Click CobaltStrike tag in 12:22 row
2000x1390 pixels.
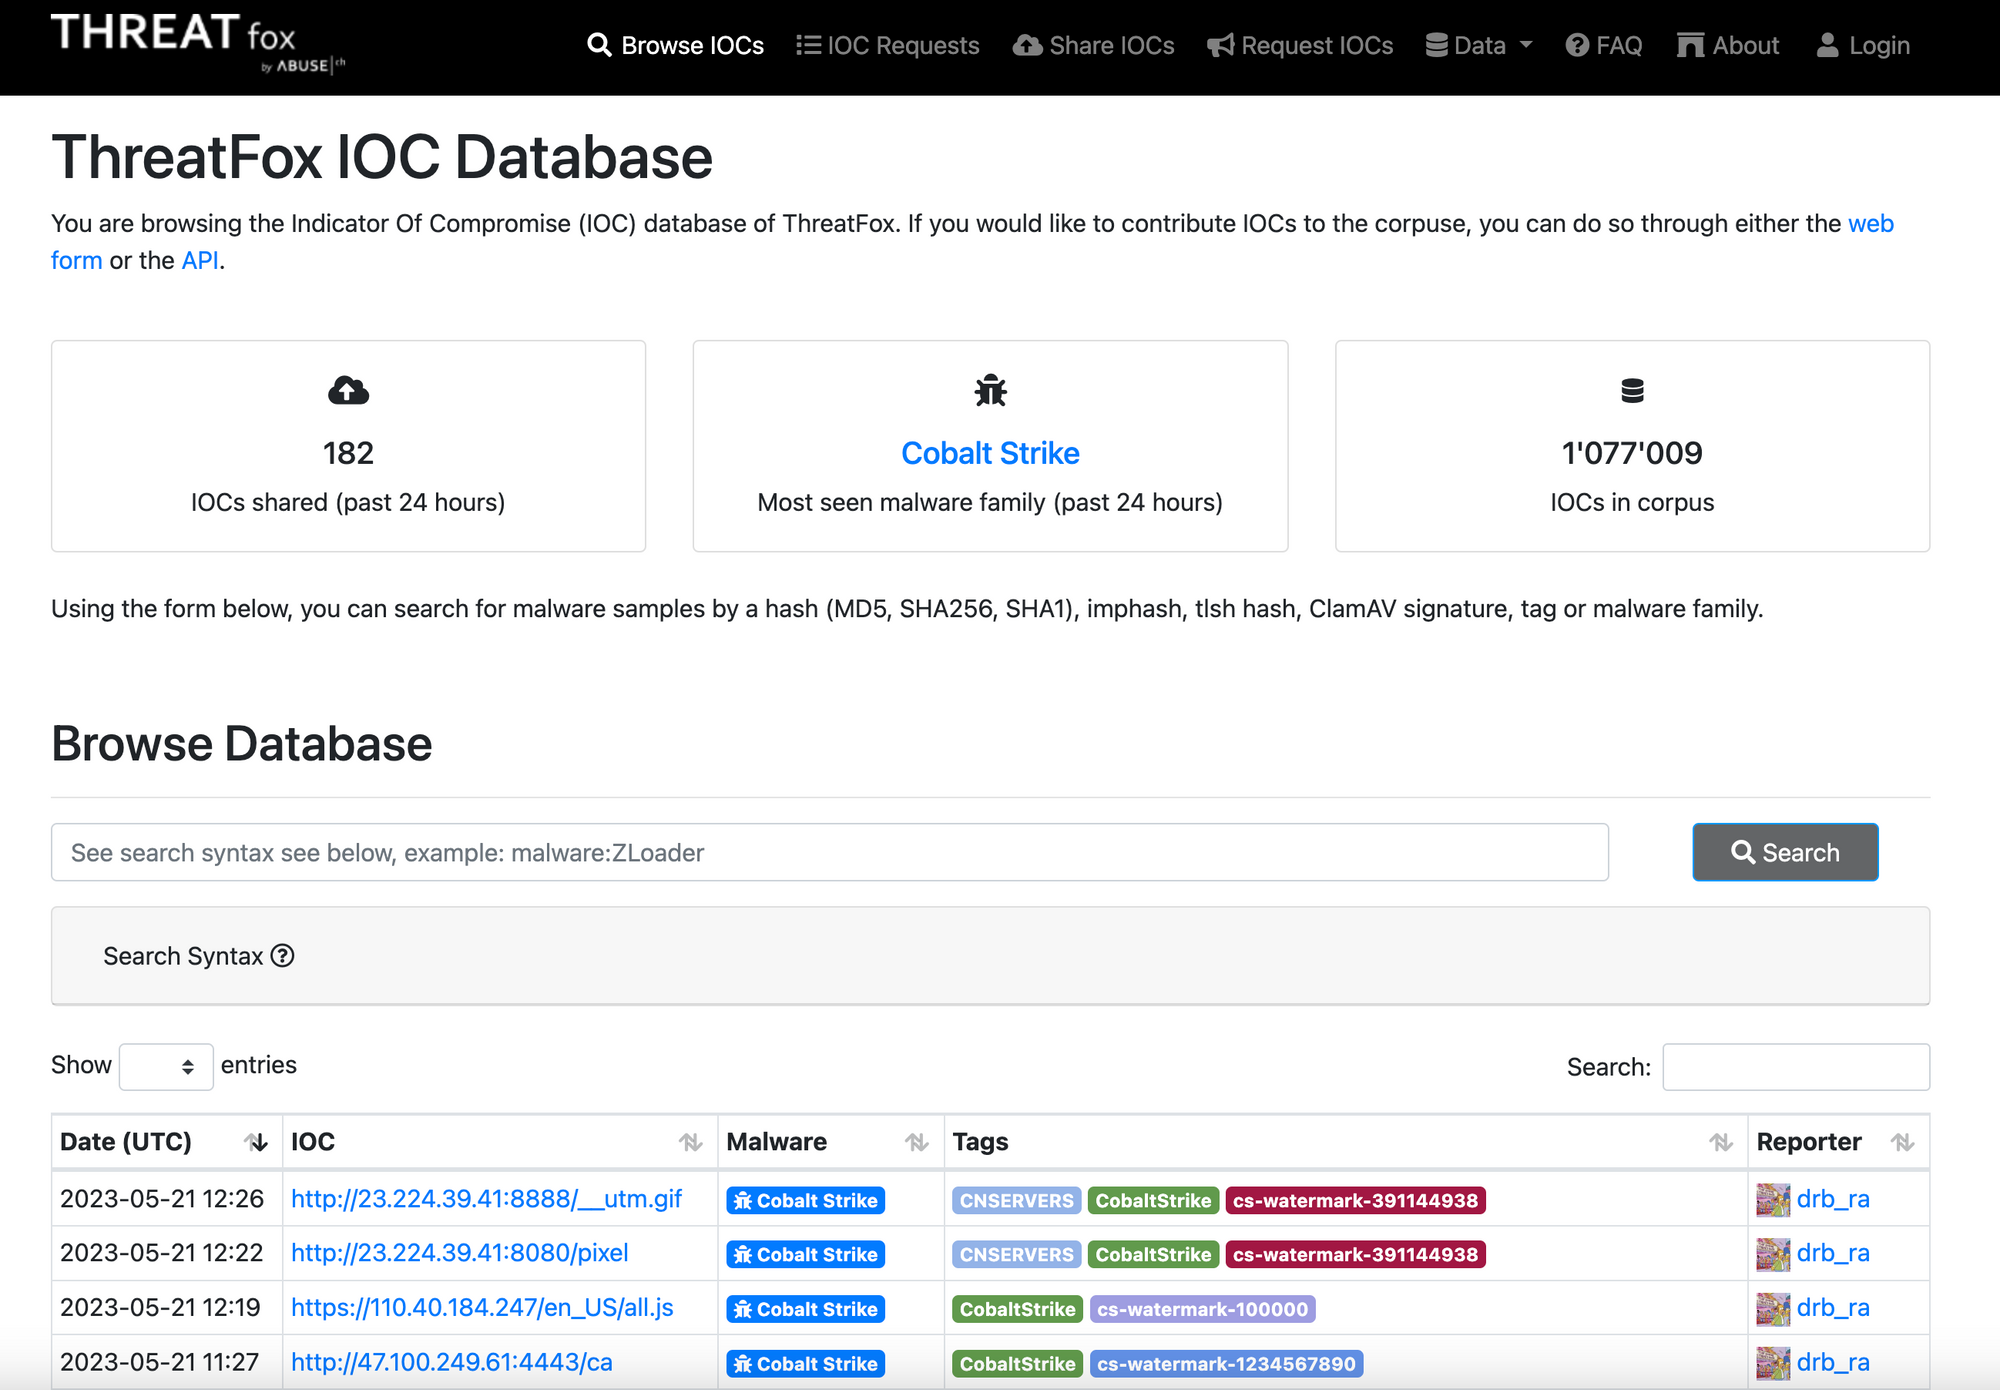[1153, 1254]
